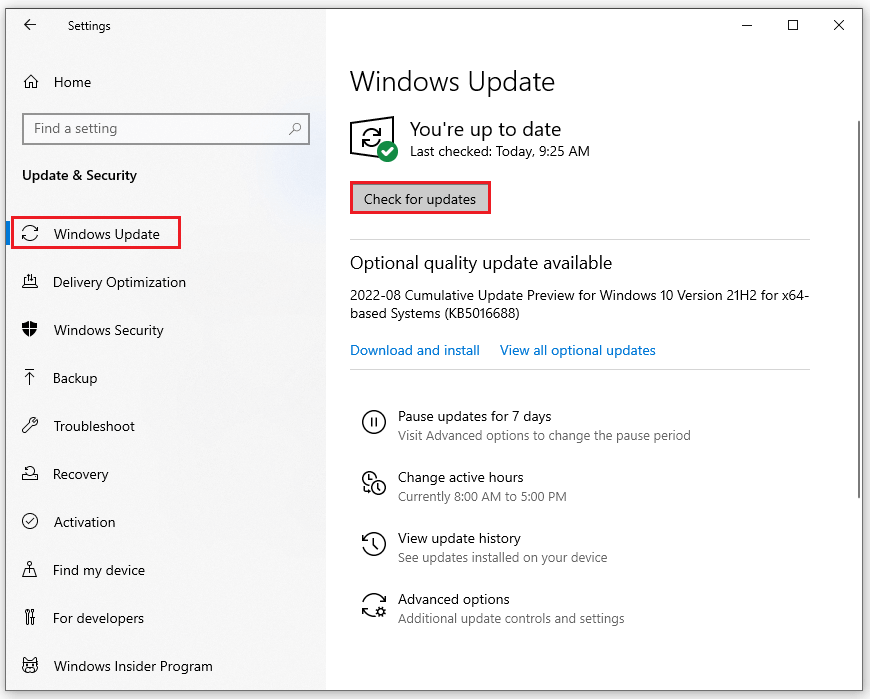This screenshot has width=870, height=699.
Task: Click the Advanced options gear icon
Action: [374, 605]
